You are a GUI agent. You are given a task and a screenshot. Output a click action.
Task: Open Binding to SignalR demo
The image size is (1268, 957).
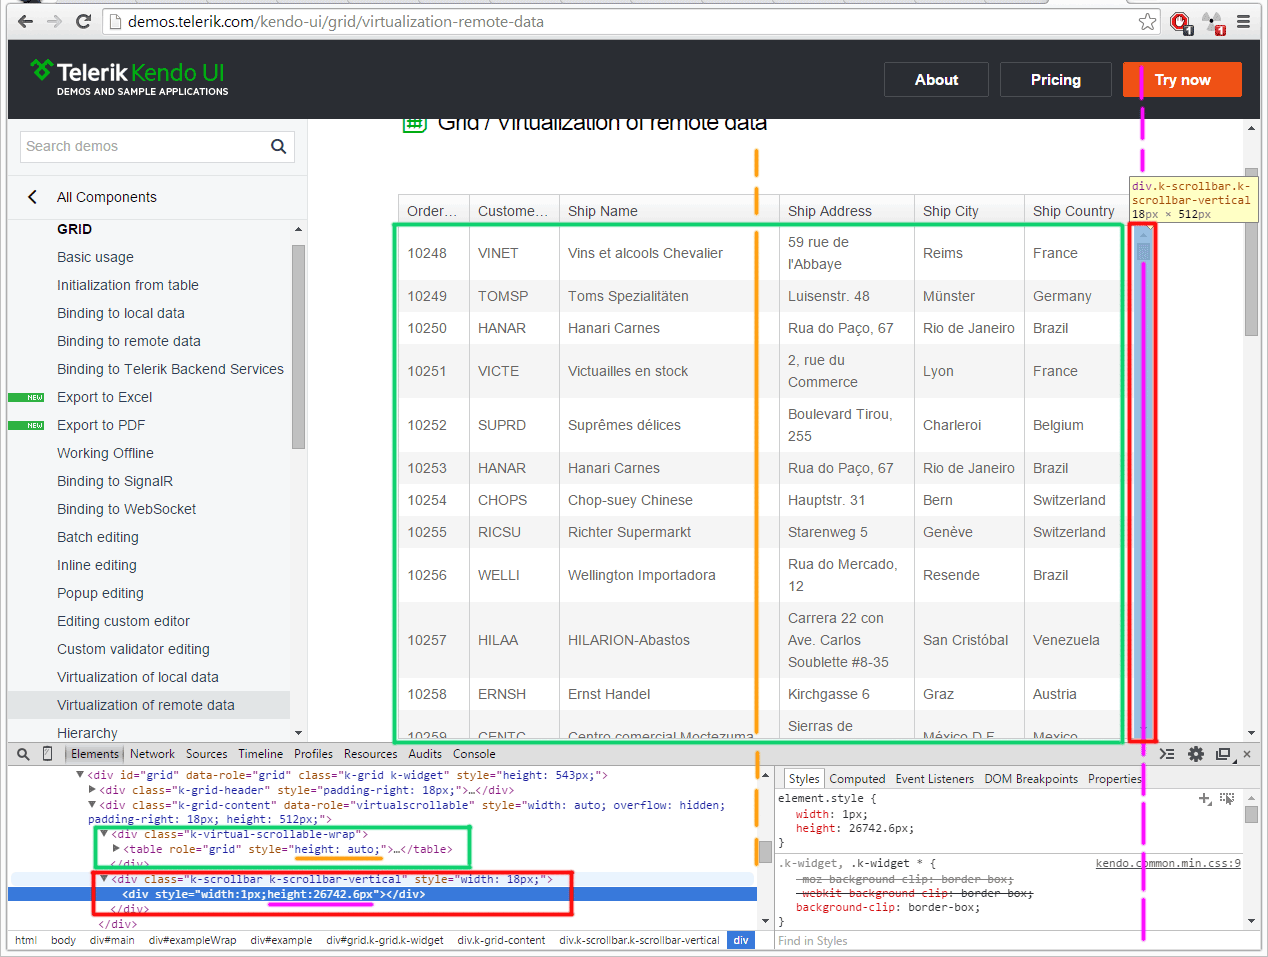click(x=115, y=481)
